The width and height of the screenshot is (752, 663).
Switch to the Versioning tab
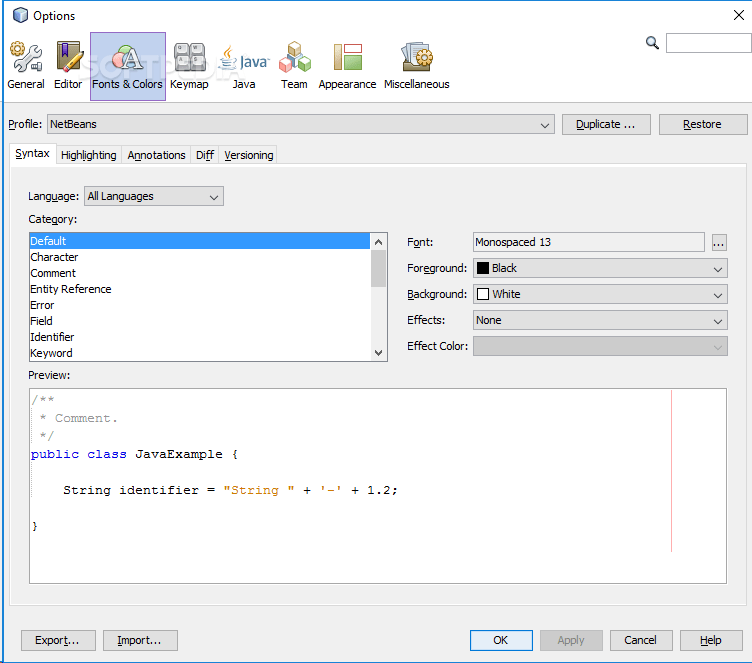pos(248,155)
